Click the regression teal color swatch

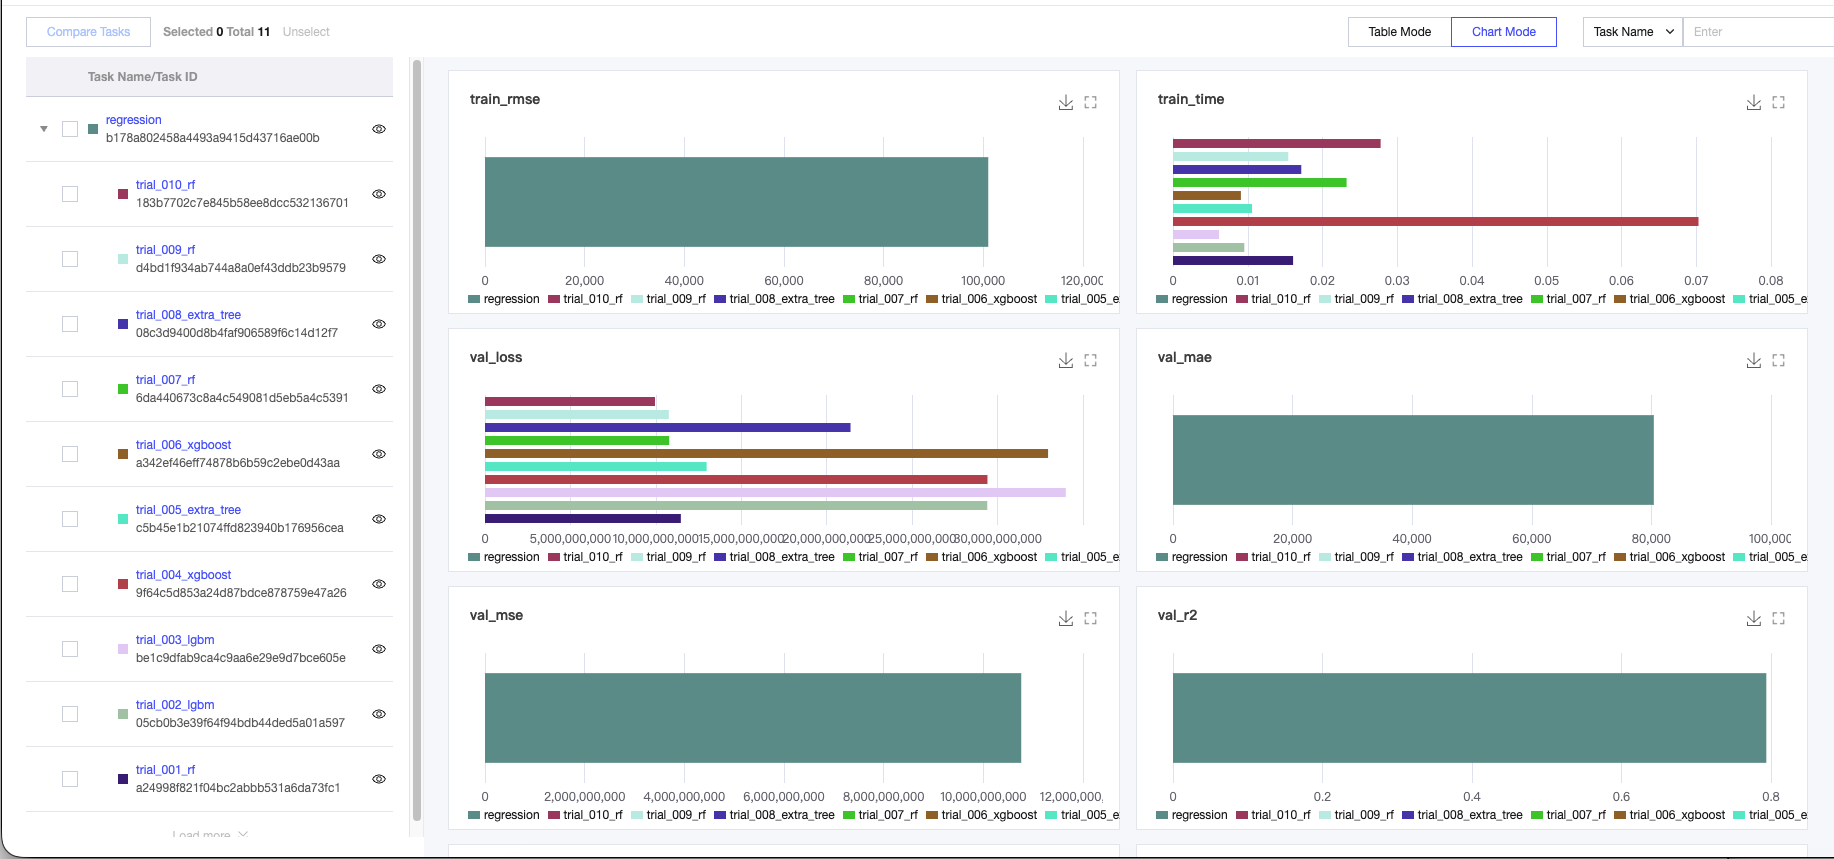click(x=93, y=129)
